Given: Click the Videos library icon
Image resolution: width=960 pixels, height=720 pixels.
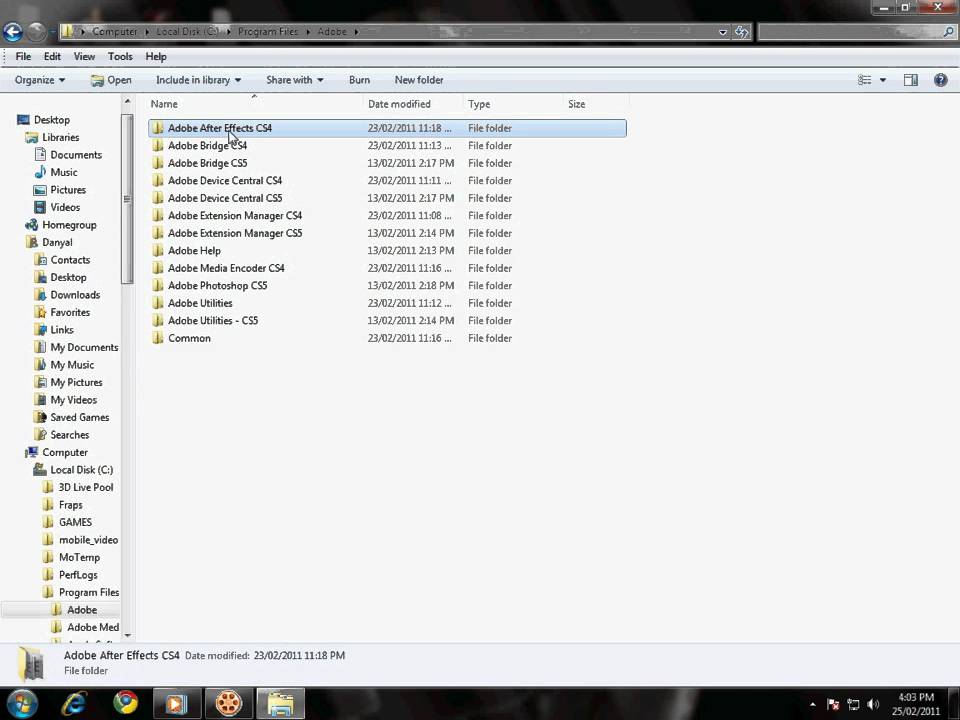Looking at the screenshot, I should 40,208.
